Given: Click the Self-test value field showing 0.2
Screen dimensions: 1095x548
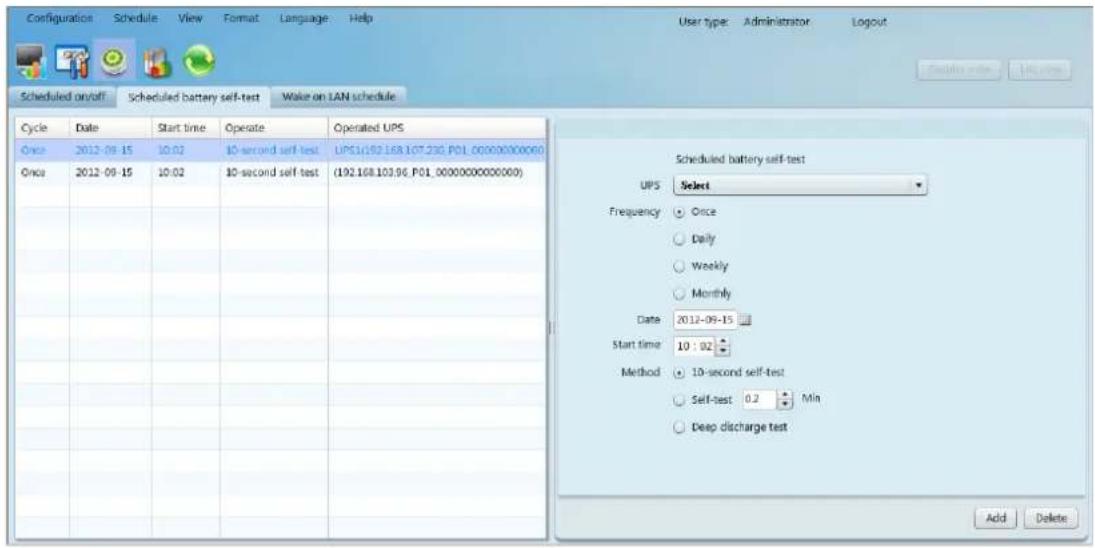Looking at the screenshot, I should tap(760, 400).
